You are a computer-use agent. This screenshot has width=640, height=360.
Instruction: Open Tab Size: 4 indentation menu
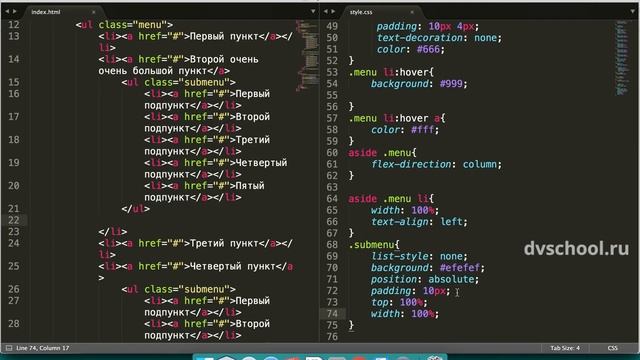point(565,348)
